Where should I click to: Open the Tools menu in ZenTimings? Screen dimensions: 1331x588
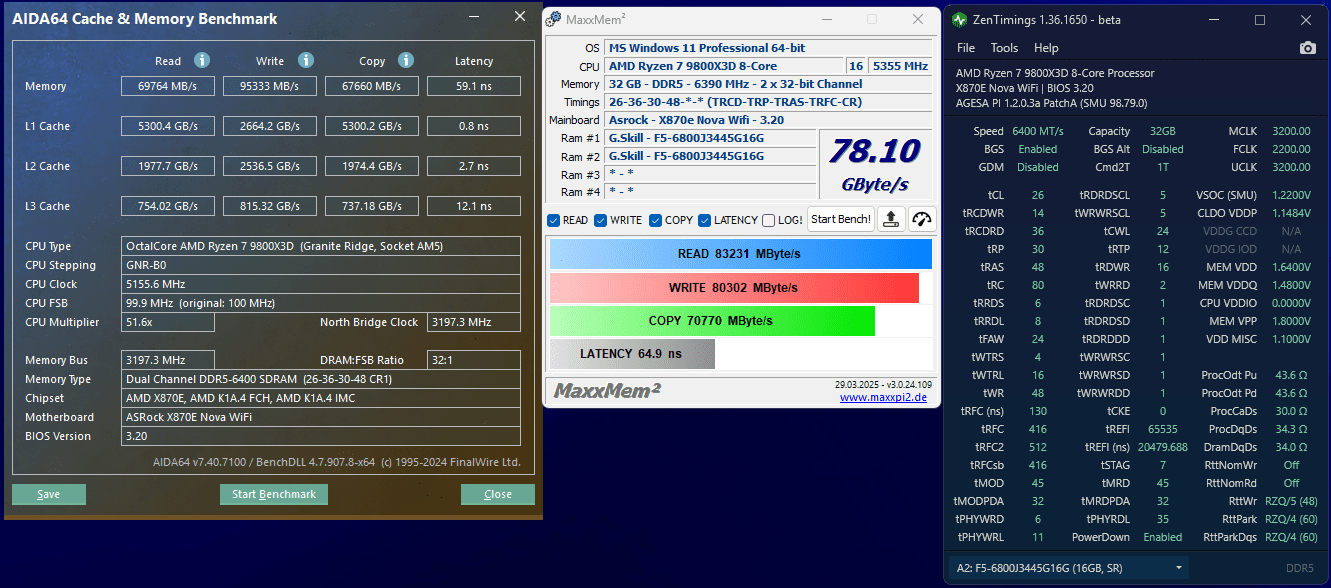[x=1004, y=48]
